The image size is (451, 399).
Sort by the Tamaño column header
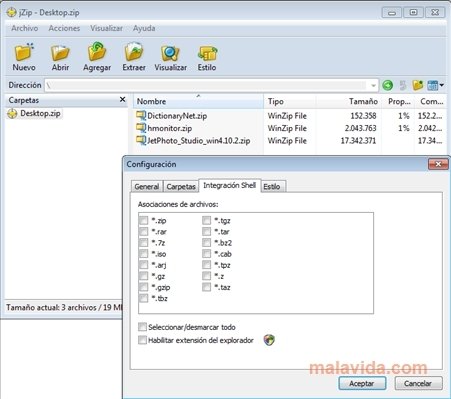(x=348, y=101)
